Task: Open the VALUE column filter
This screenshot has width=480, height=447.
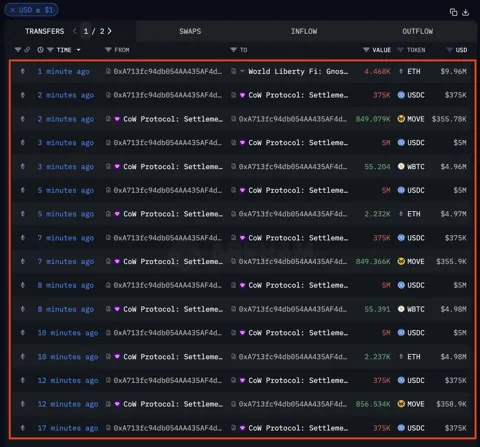Action: click(366, 50)
